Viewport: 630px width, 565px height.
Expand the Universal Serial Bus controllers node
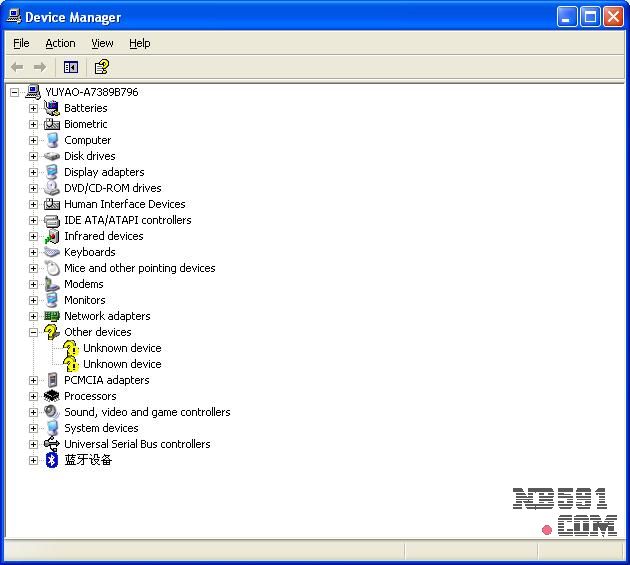(33, 444)
